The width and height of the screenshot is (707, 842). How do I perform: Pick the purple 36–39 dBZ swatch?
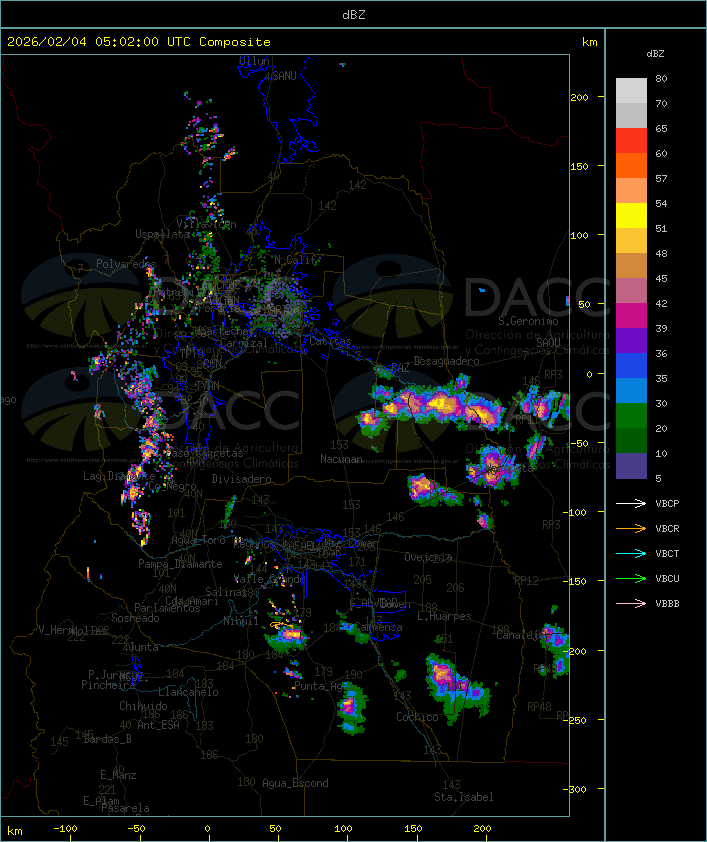pyautogui.click(x=631, y=340)
